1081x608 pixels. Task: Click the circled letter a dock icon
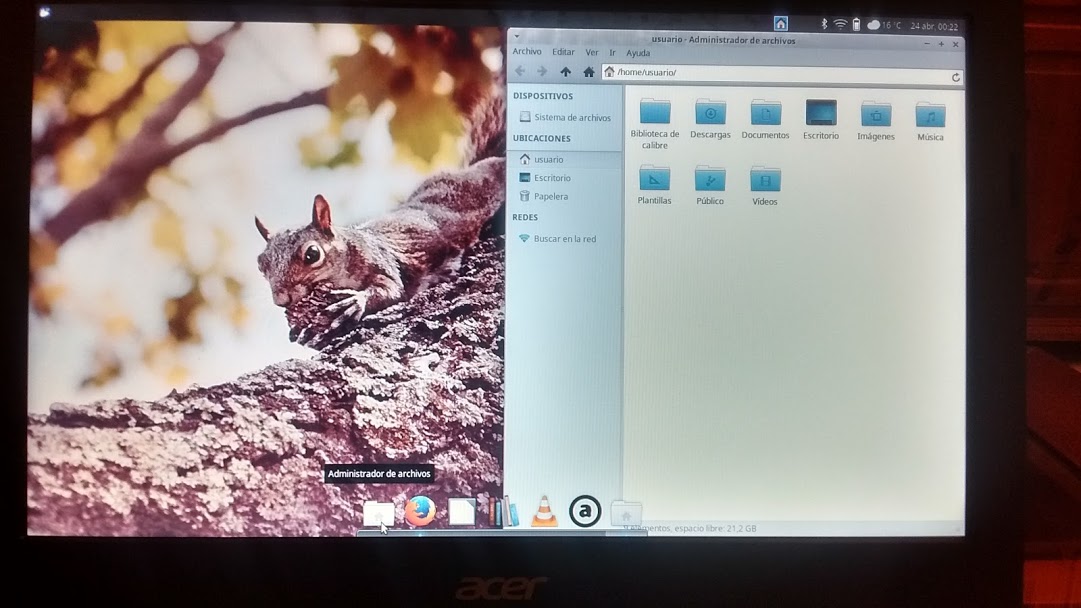585,511
